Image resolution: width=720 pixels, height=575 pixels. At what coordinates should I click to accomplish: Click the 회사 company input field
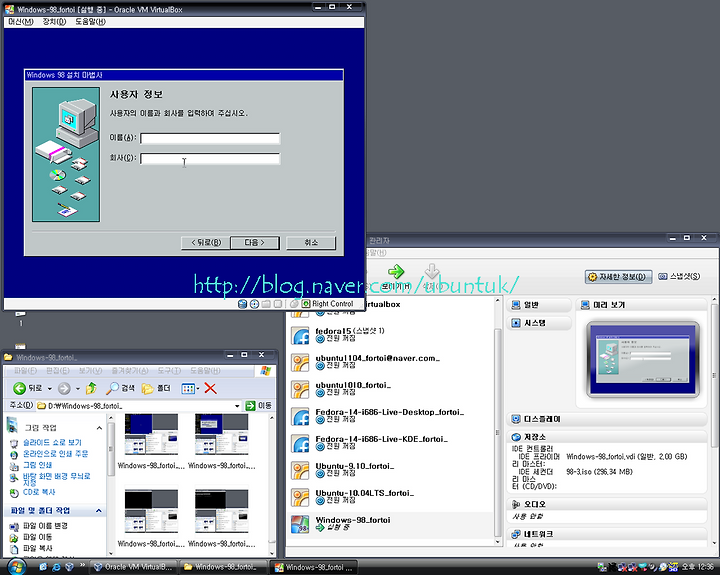tap(210, 158)
